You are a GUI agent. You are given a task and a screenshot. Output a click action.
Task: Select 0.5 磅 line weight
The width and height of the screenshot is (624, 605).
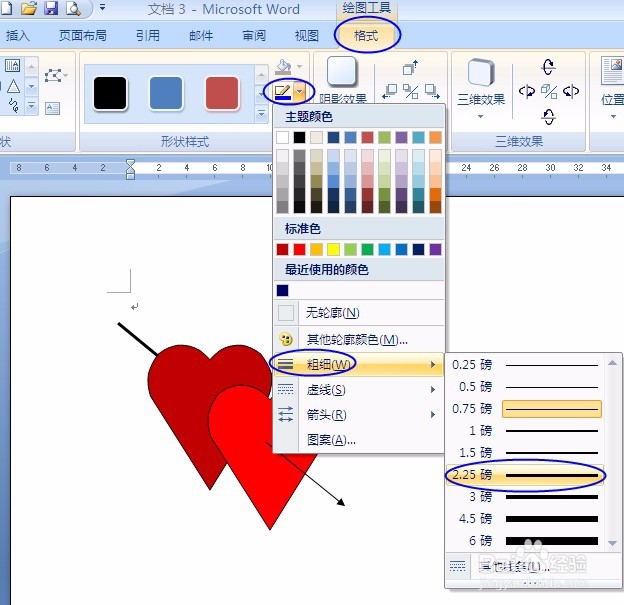[x=525, y=387]
